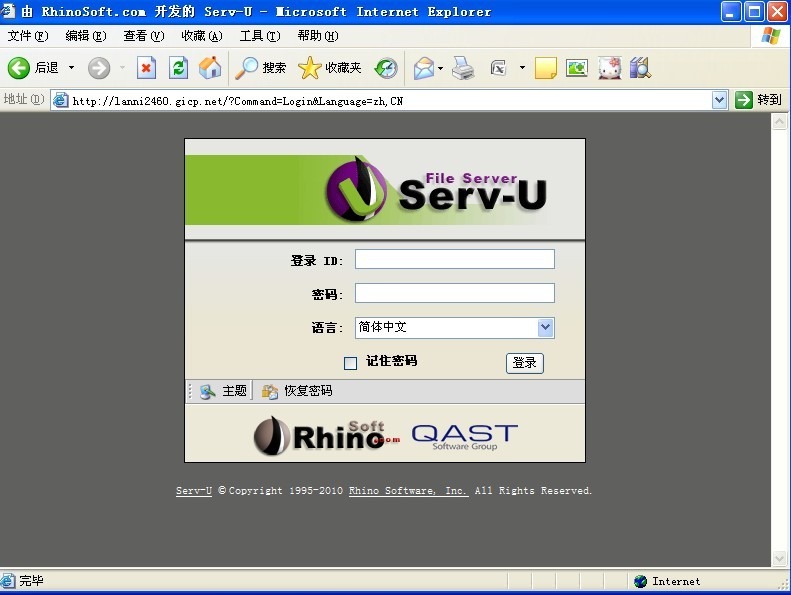This screenshot has width=791, height=595.
Task: Open the Serv-U footer link
Action: coord(194,491)
